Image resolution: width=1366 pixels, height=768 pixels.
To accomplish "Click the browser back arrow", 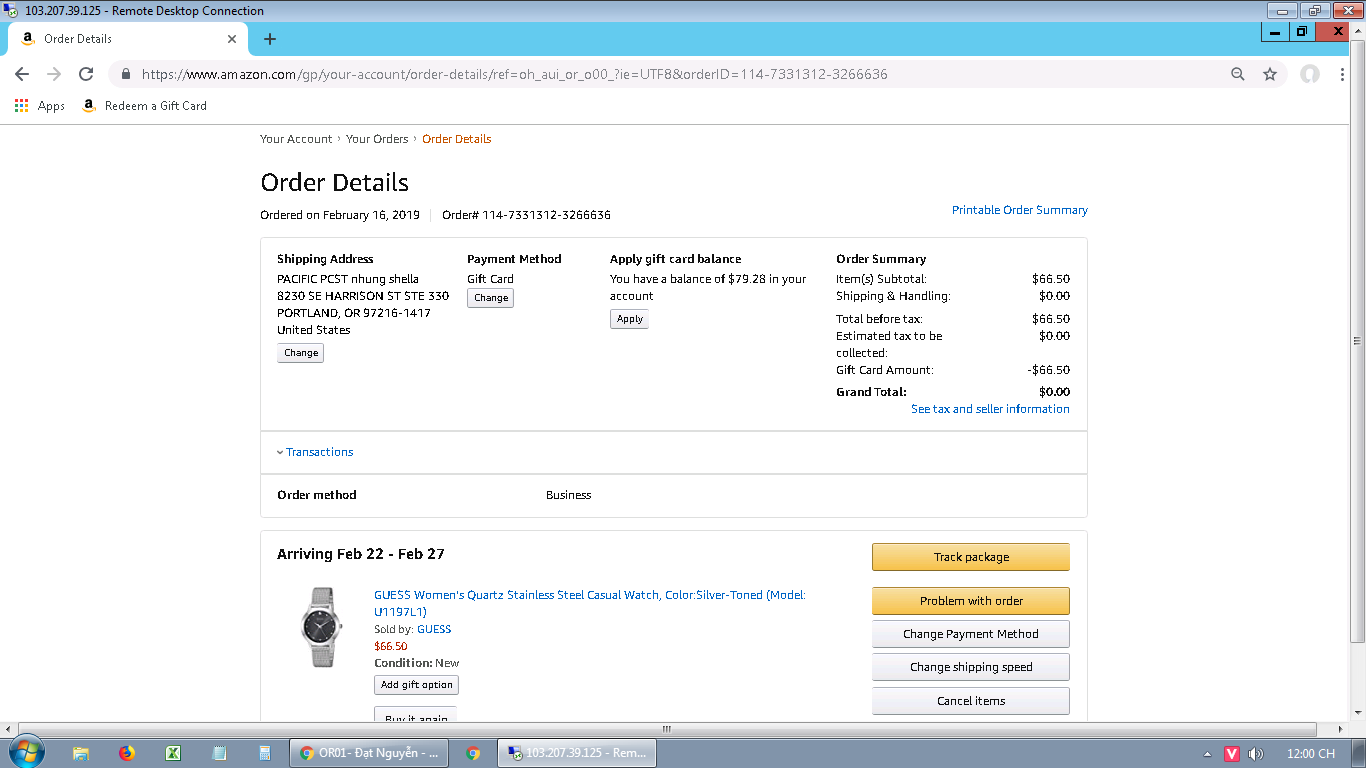I will pos(22,74).
